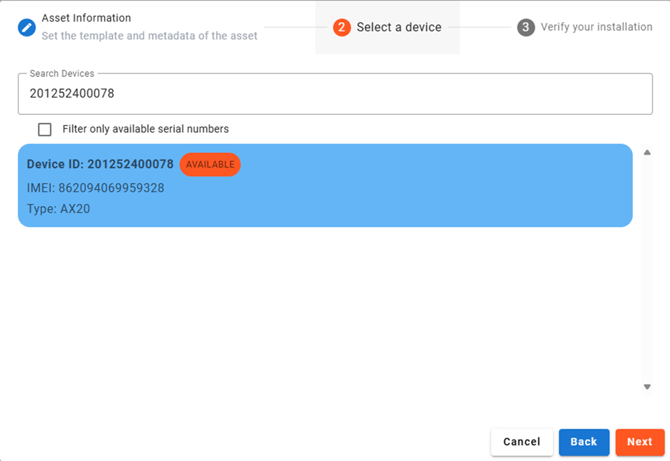Tick the filter available serial numbers checkbox

point(45,129)
